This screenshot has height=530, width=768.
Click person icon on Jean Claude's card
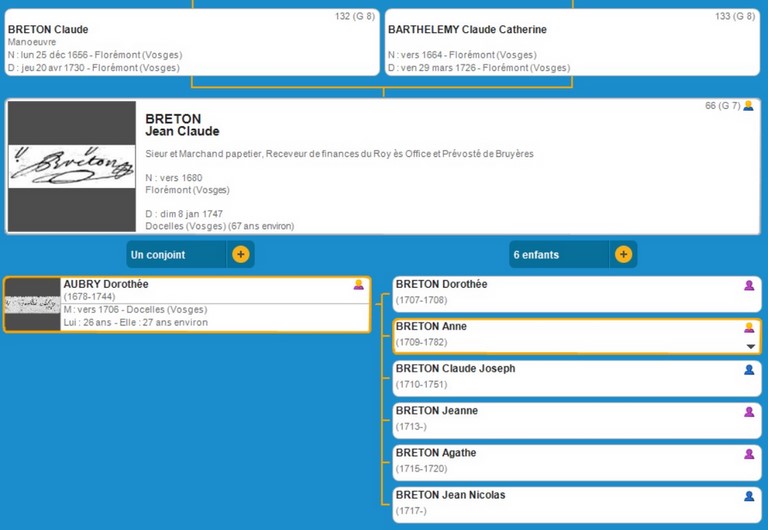click(x=748, y=106)
